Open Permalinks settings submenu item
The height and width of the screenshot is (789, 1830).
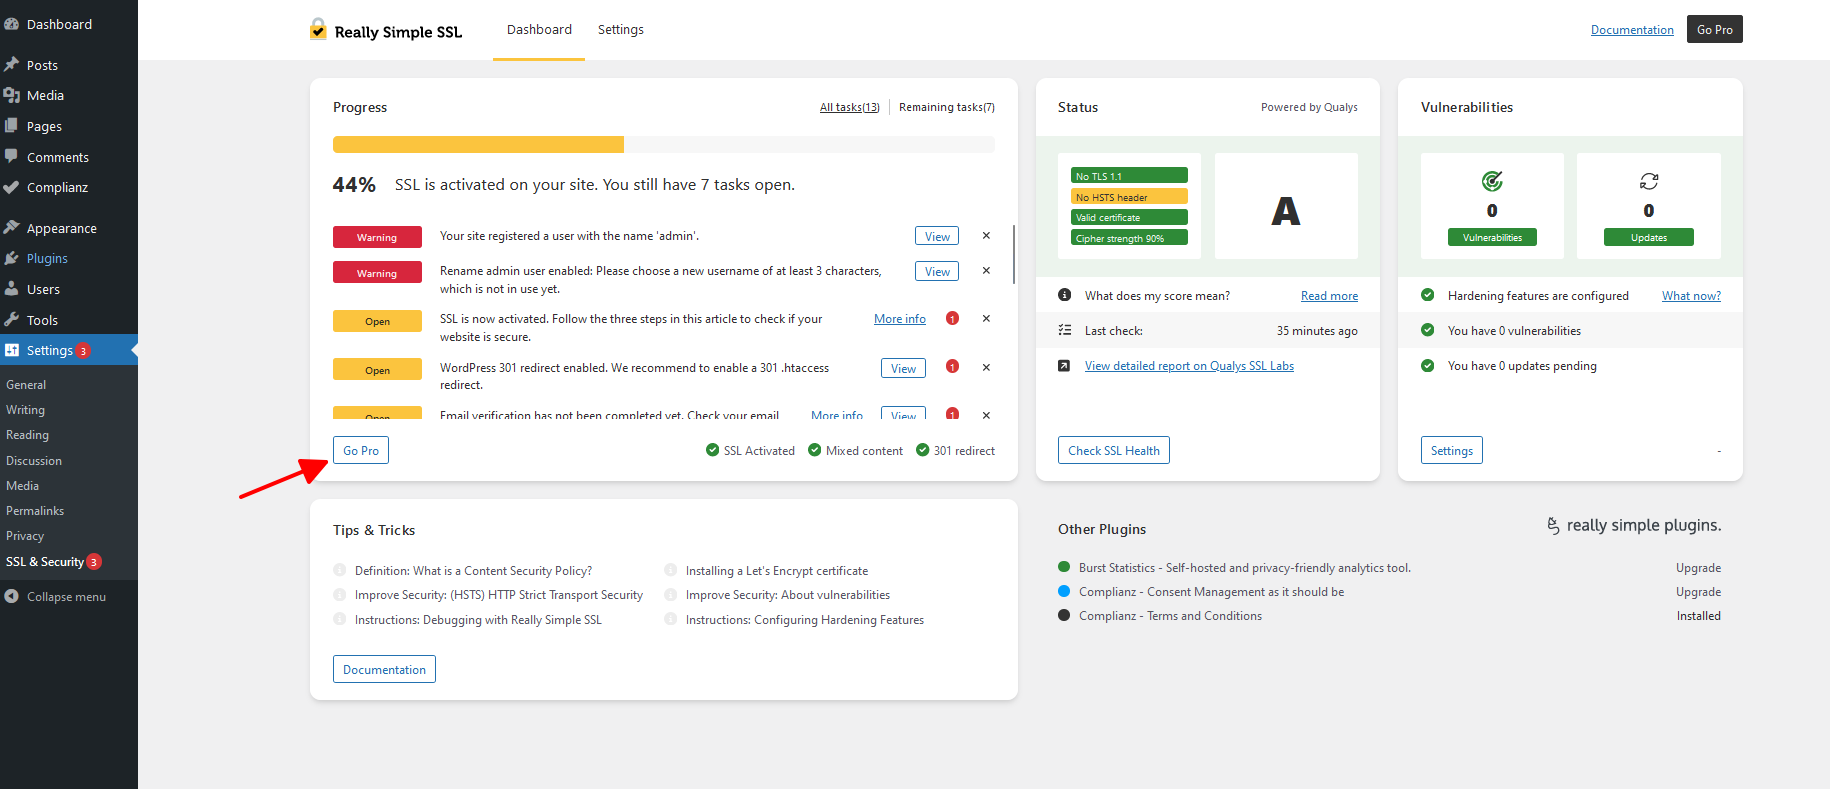pos(35,511)
